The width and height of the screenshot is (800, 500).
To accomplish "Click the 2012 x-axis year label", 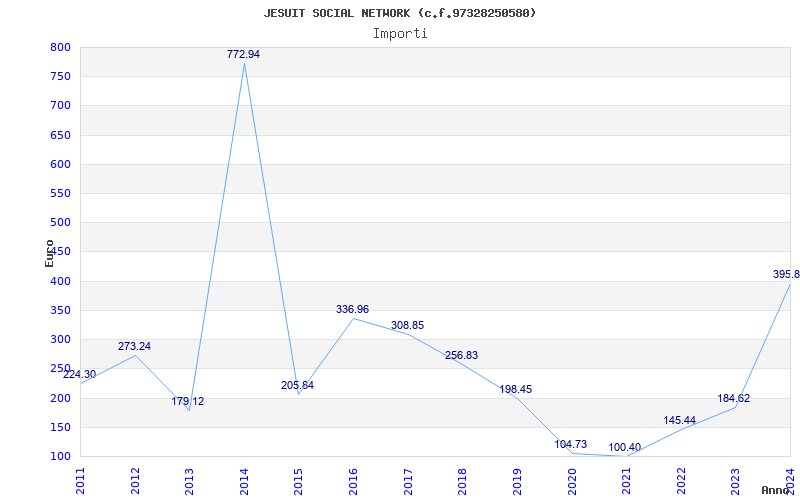I will (x=135, y=481).
